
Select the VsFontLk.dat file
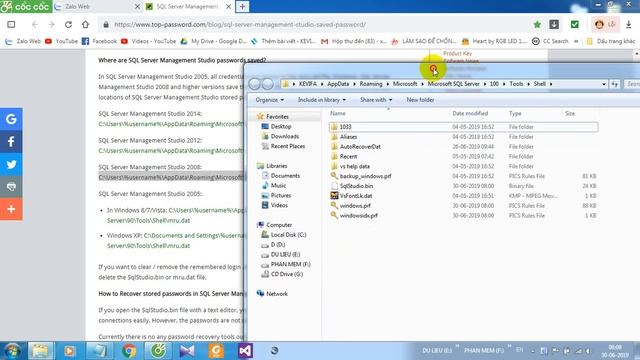point(356,196)
